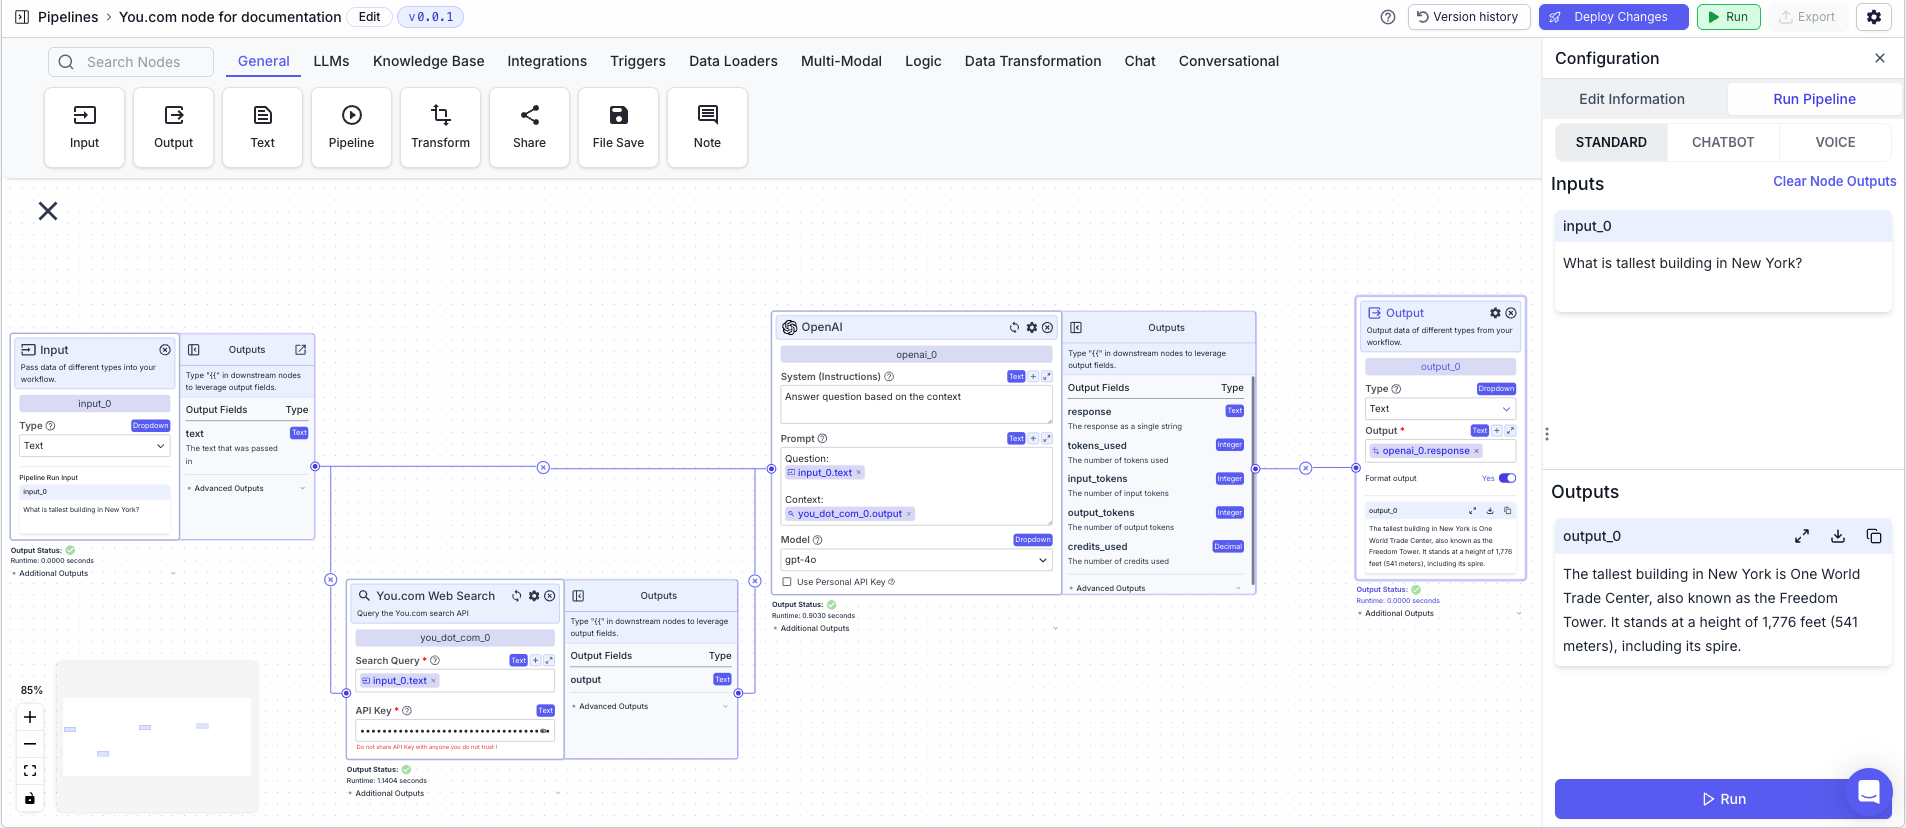Zoom in on the canvas
Viewport: 1906px width, 828px height.
(30, 717)
